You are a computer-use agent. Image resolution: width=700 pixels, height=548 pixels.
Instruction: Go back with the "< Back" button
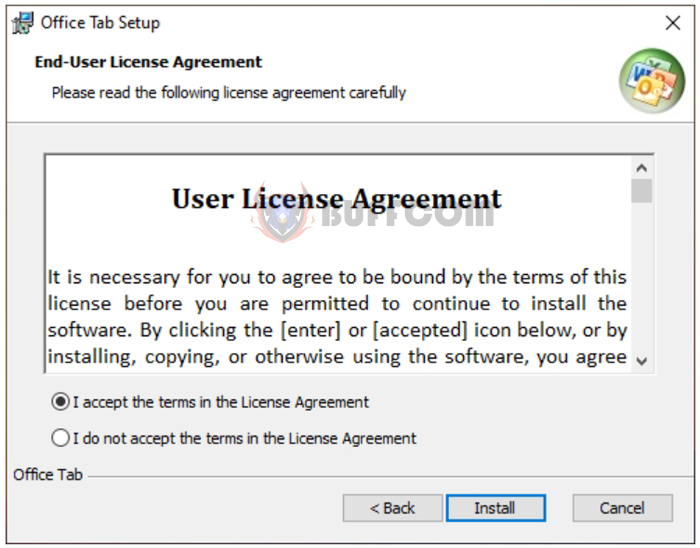tap(392, 508)
